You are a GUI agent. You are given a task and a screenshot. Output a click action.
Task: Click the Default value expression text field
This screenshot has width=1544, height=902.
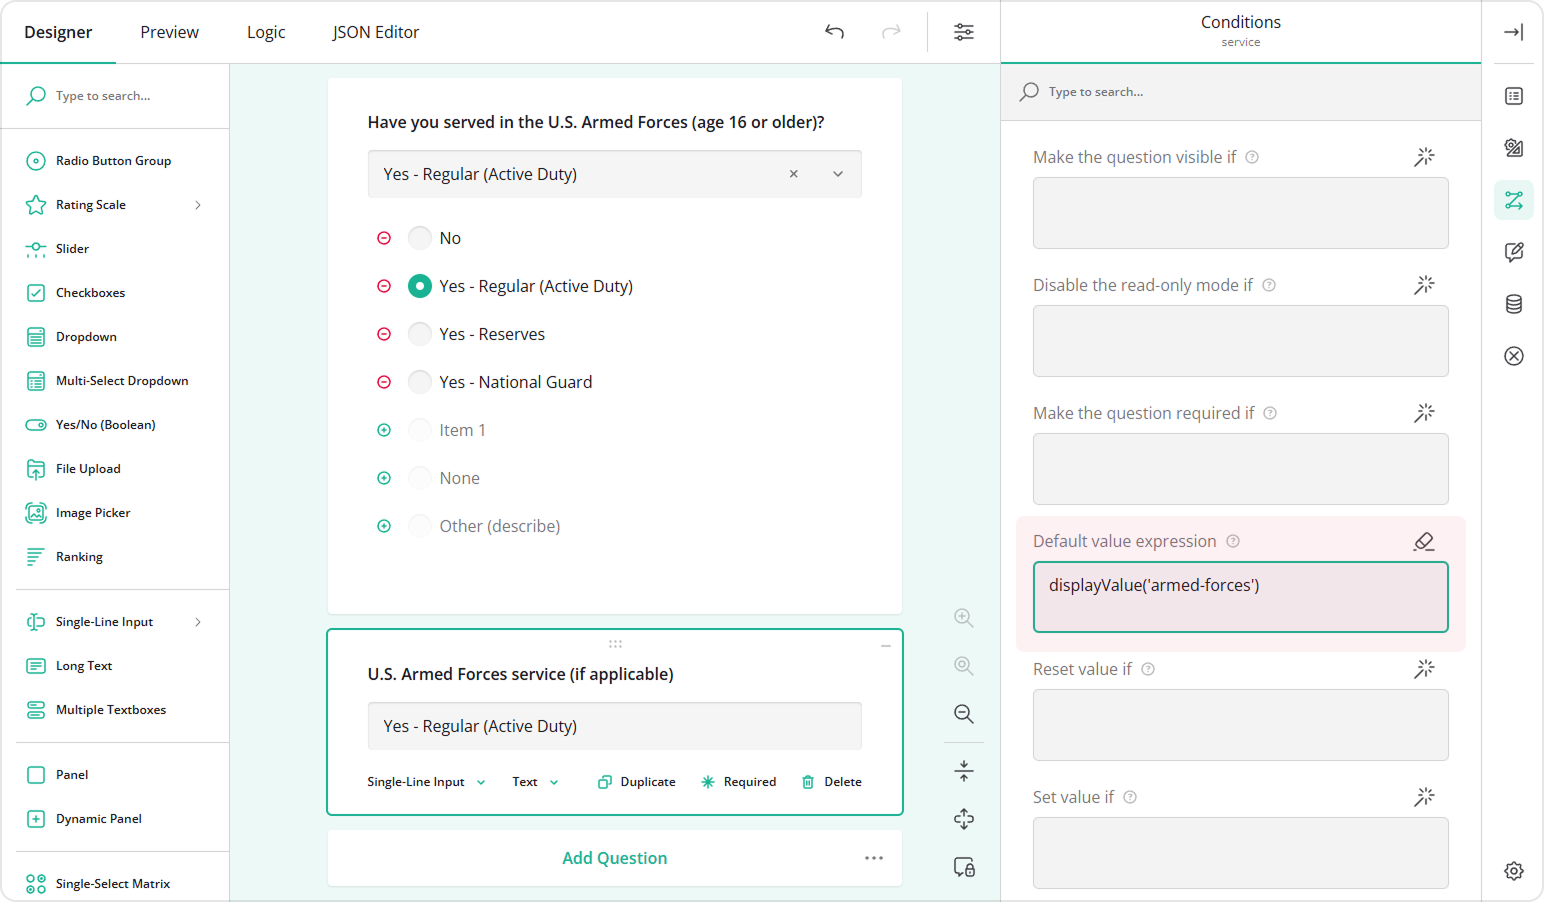pos(1240,597)
